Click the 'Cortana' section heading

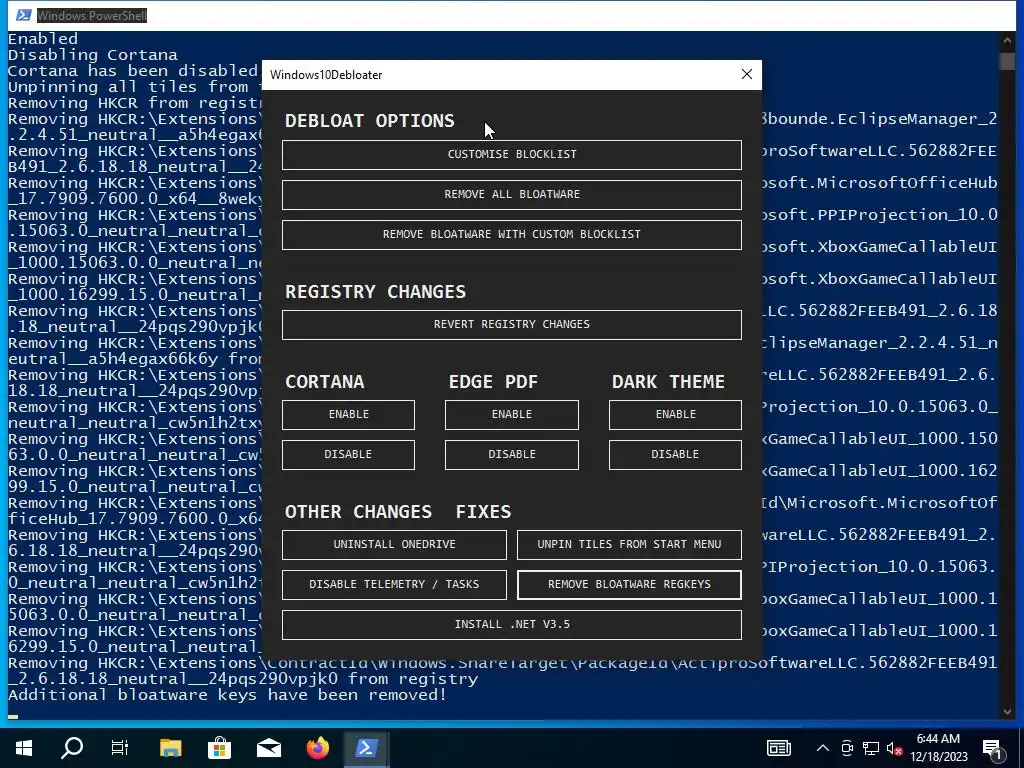pyautogui.click(x=325, y=381)
